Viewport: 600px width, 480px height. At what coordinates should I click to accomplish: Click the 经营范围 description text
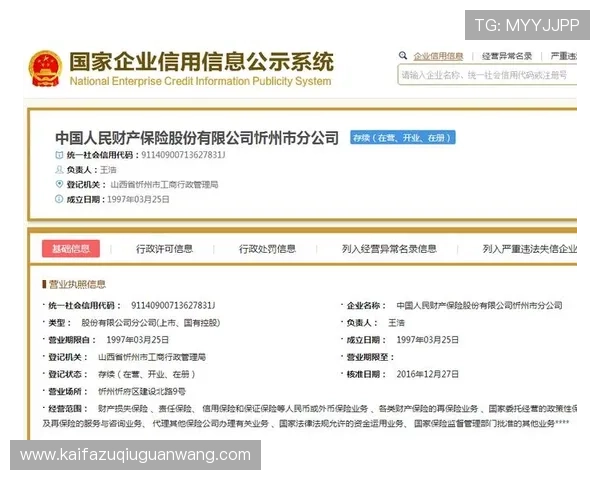(309, 416)
